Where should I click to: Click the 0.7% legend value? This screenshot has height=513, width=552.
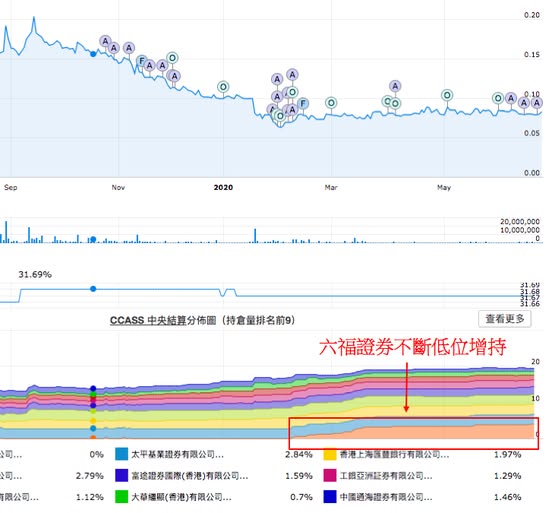(301, 497)
